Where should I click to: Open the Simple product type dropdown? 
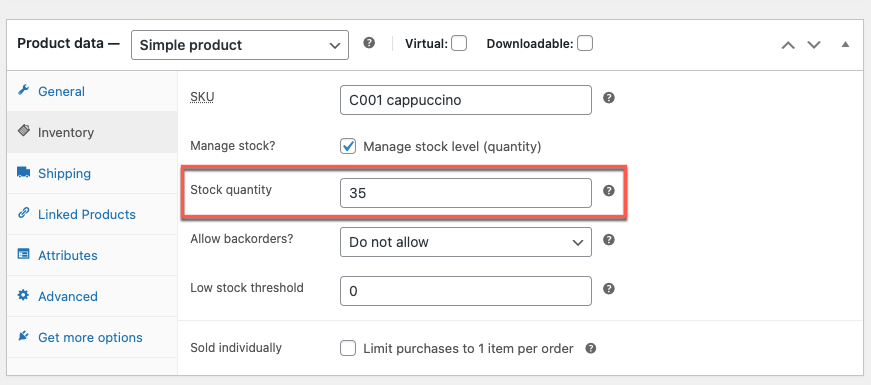[x=240, y=45]
